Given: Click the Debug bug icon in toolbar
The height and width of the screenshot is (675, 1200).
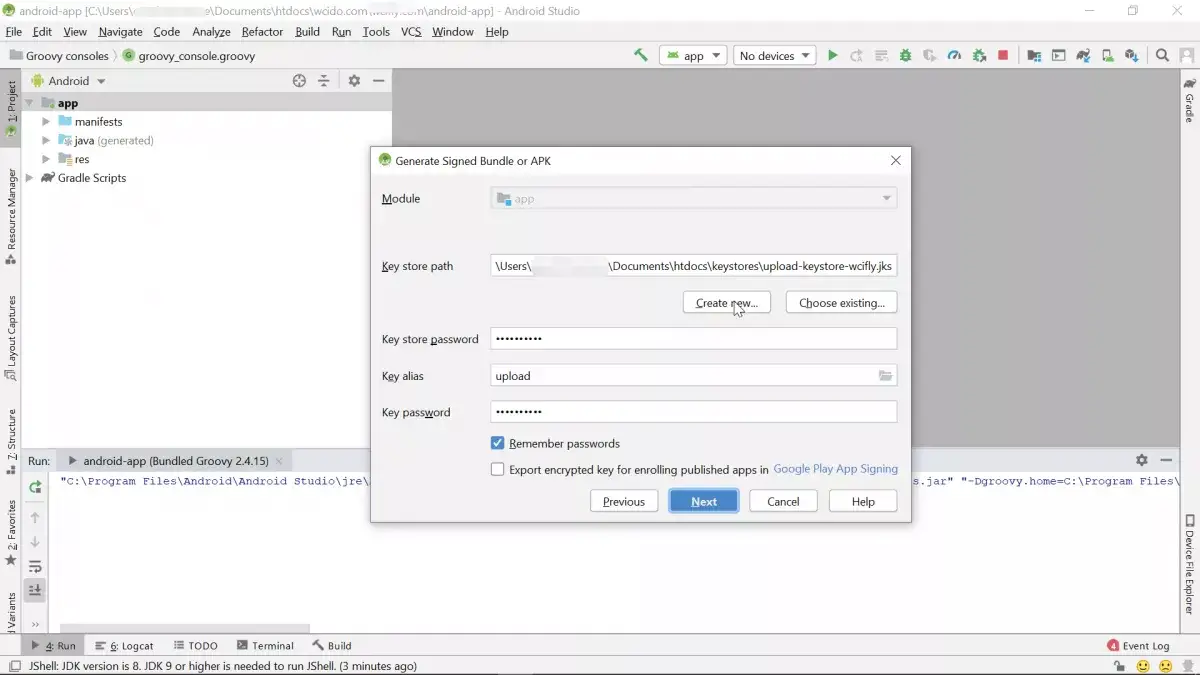Looking at the screenshot, I should pos(905,56).
